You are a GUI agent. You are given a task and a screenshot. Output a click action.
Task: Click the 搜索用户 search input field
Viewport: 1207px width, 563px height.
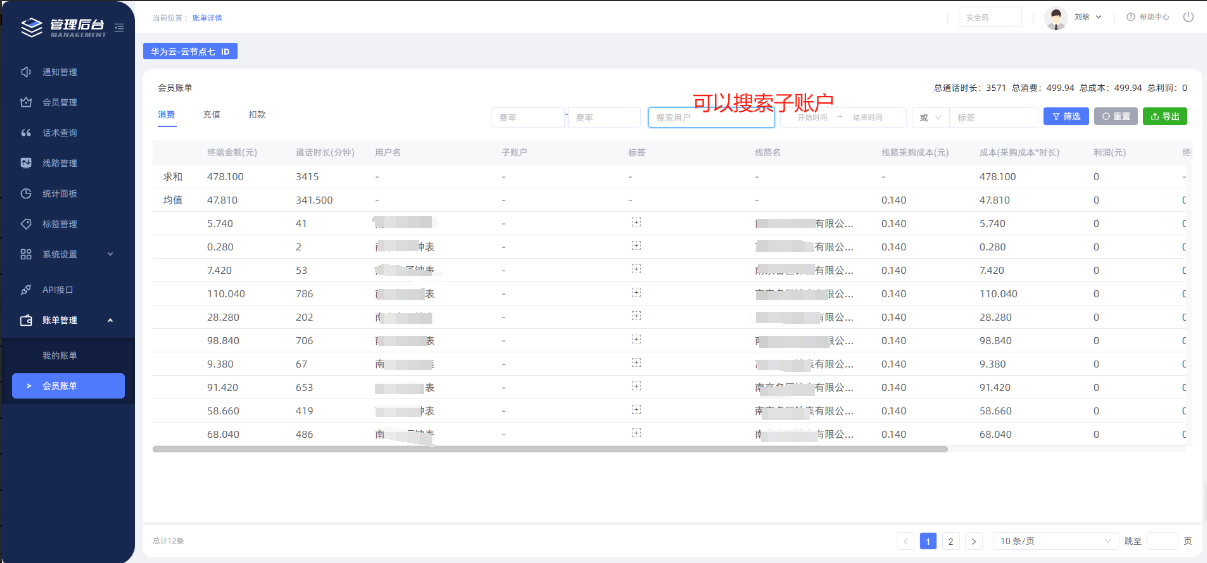point(710,118)
